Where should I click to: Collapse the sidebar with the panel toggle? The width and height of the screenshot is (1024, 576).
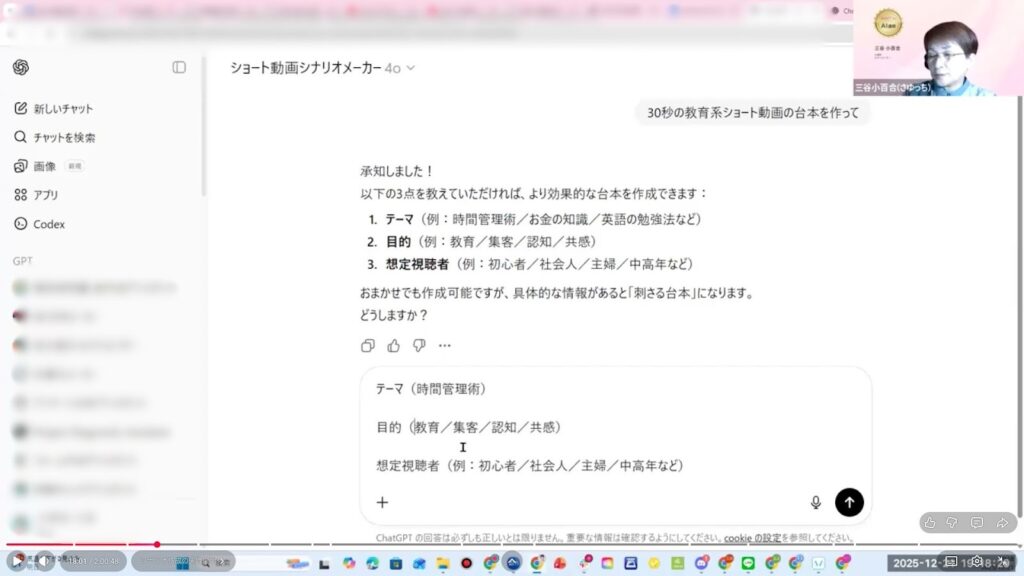click(179, 67)
